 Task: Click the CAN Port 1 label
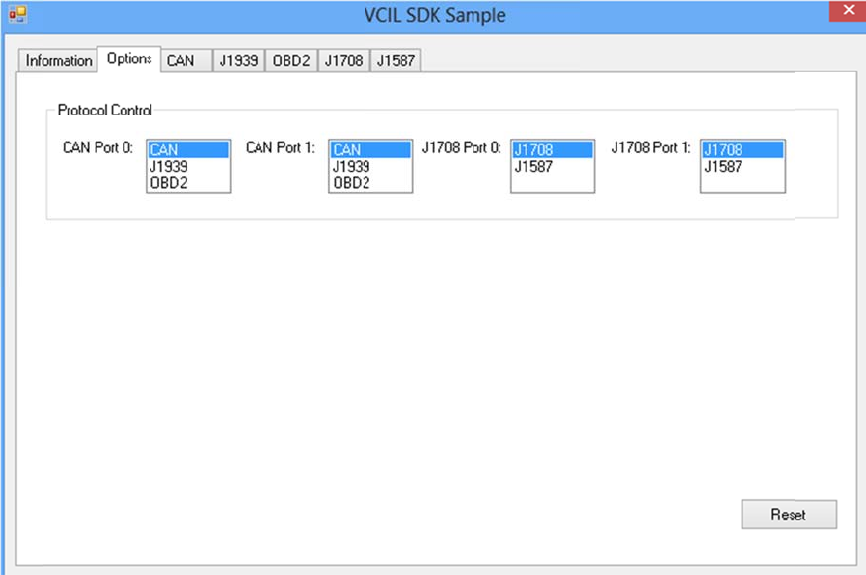click(281, 147)
